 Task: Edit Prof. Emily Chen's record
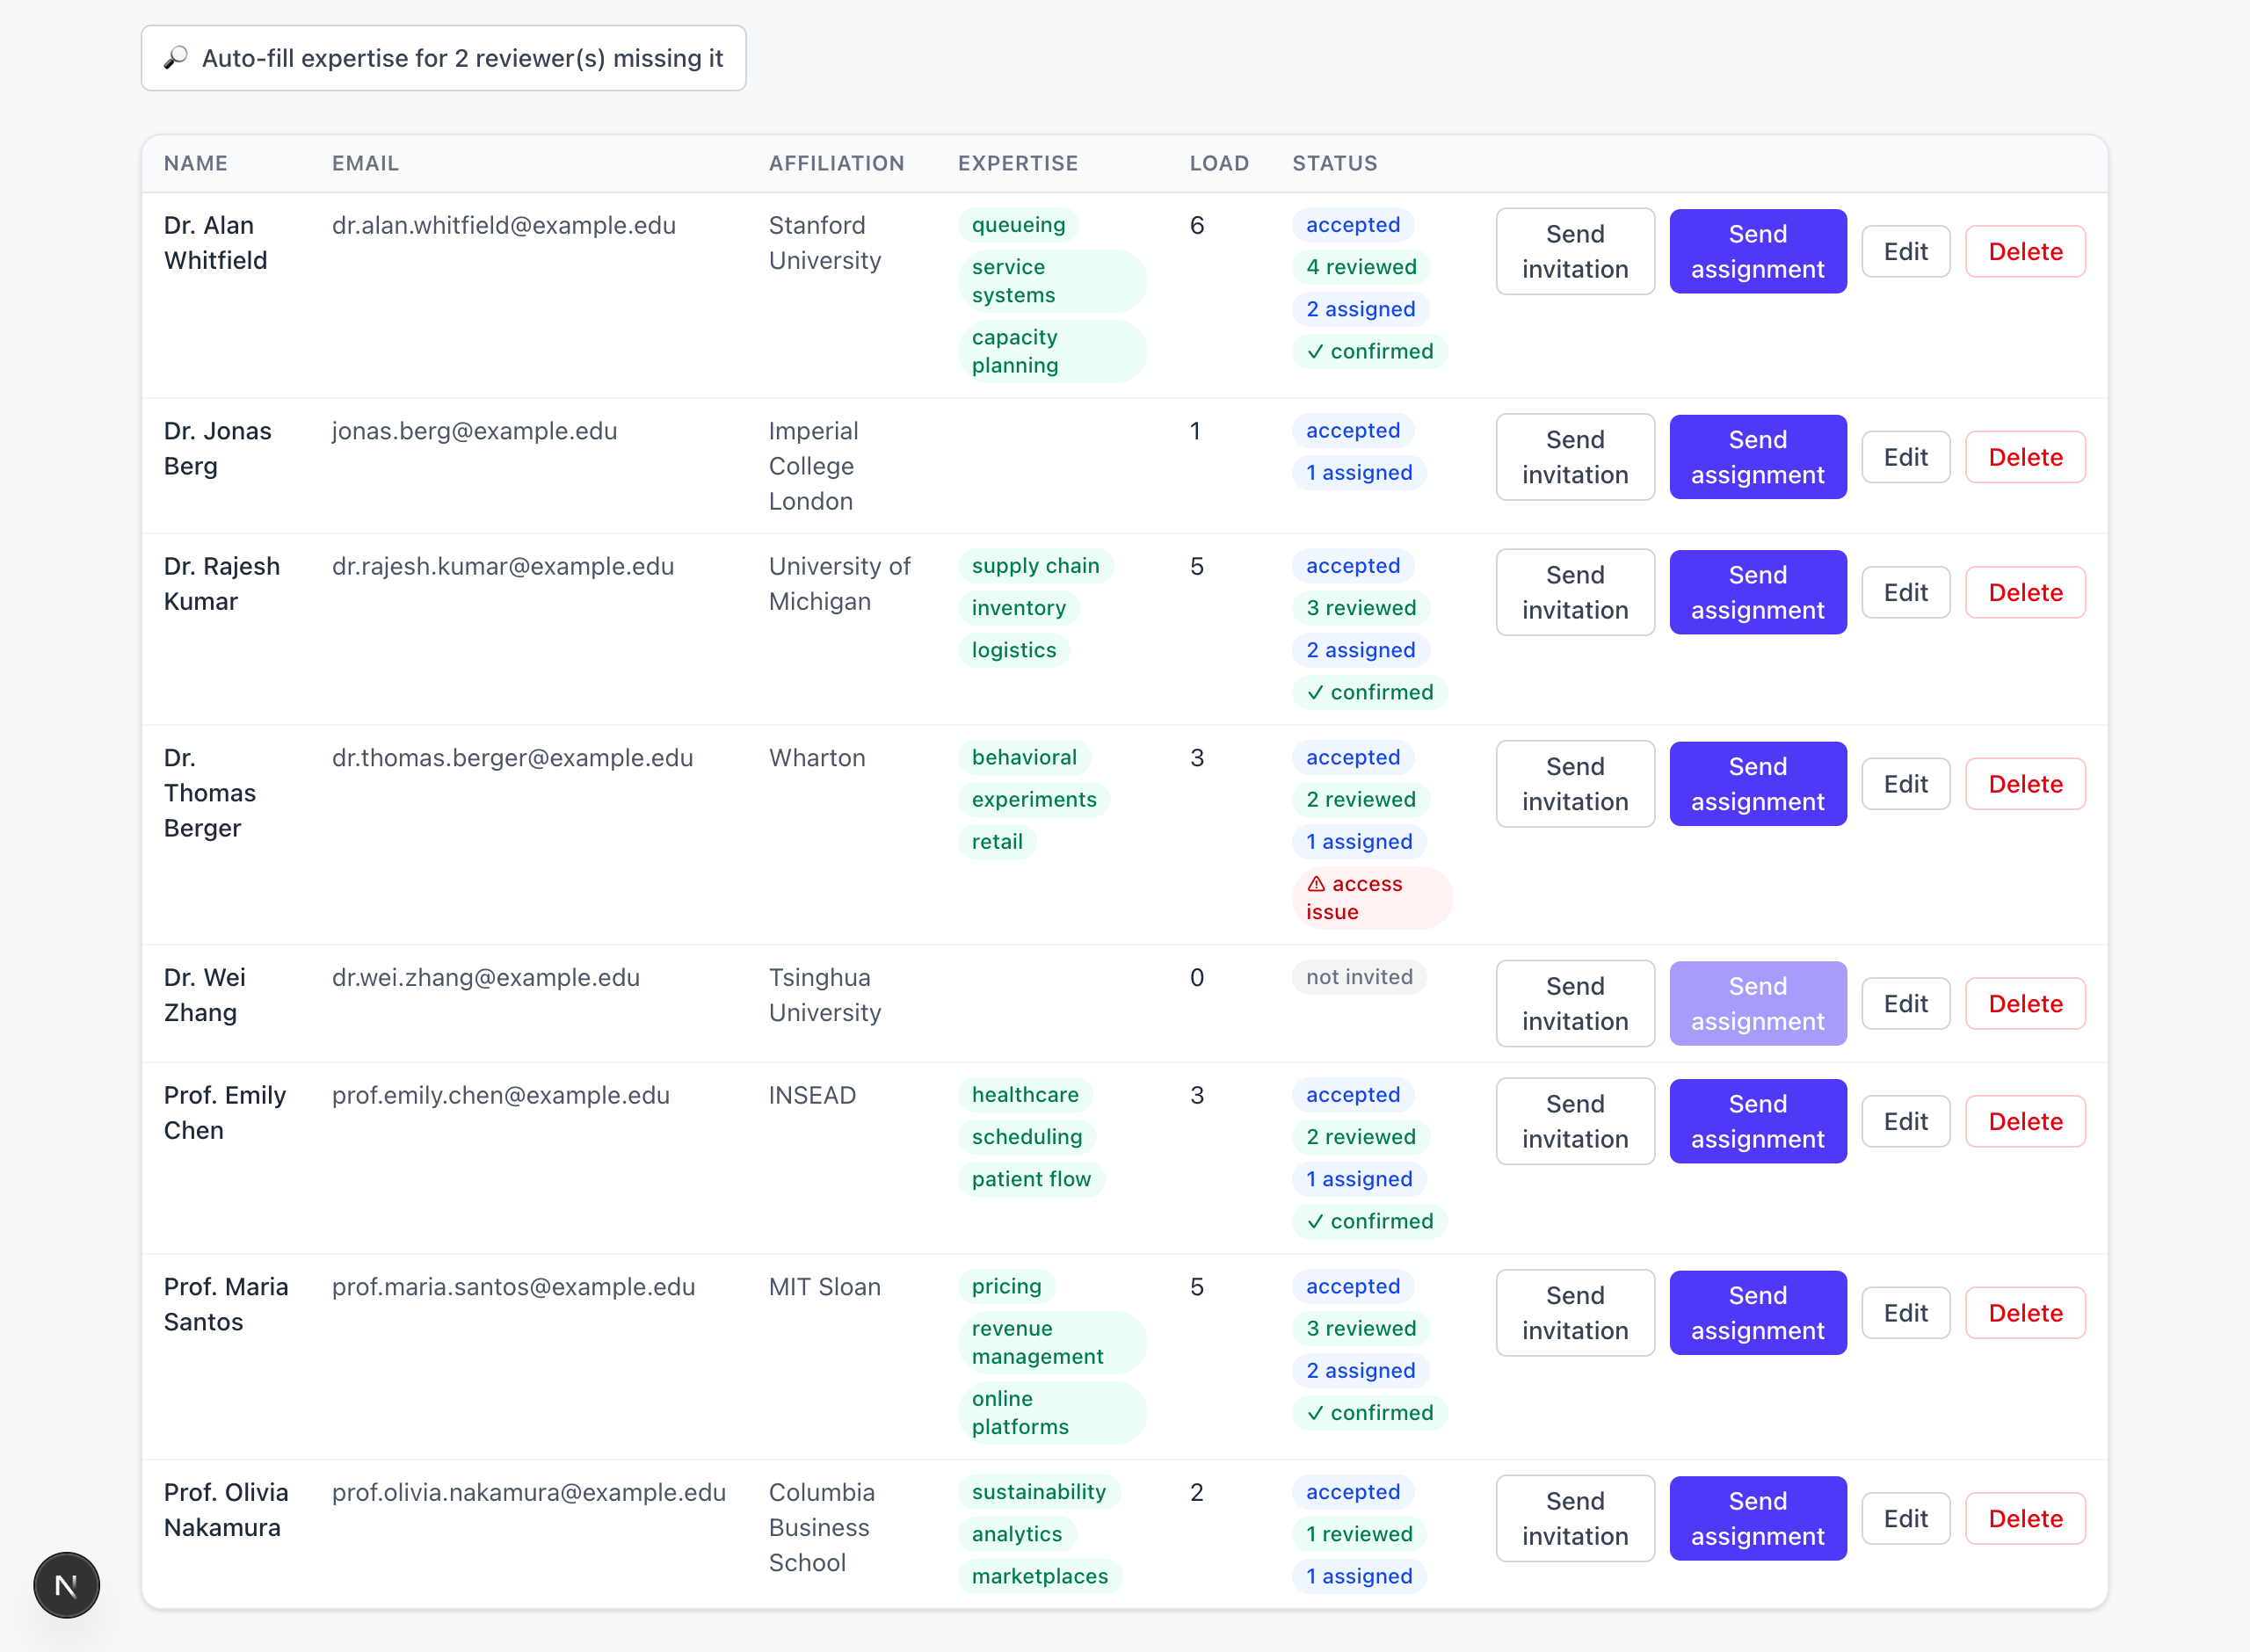click(1905, 1121)
